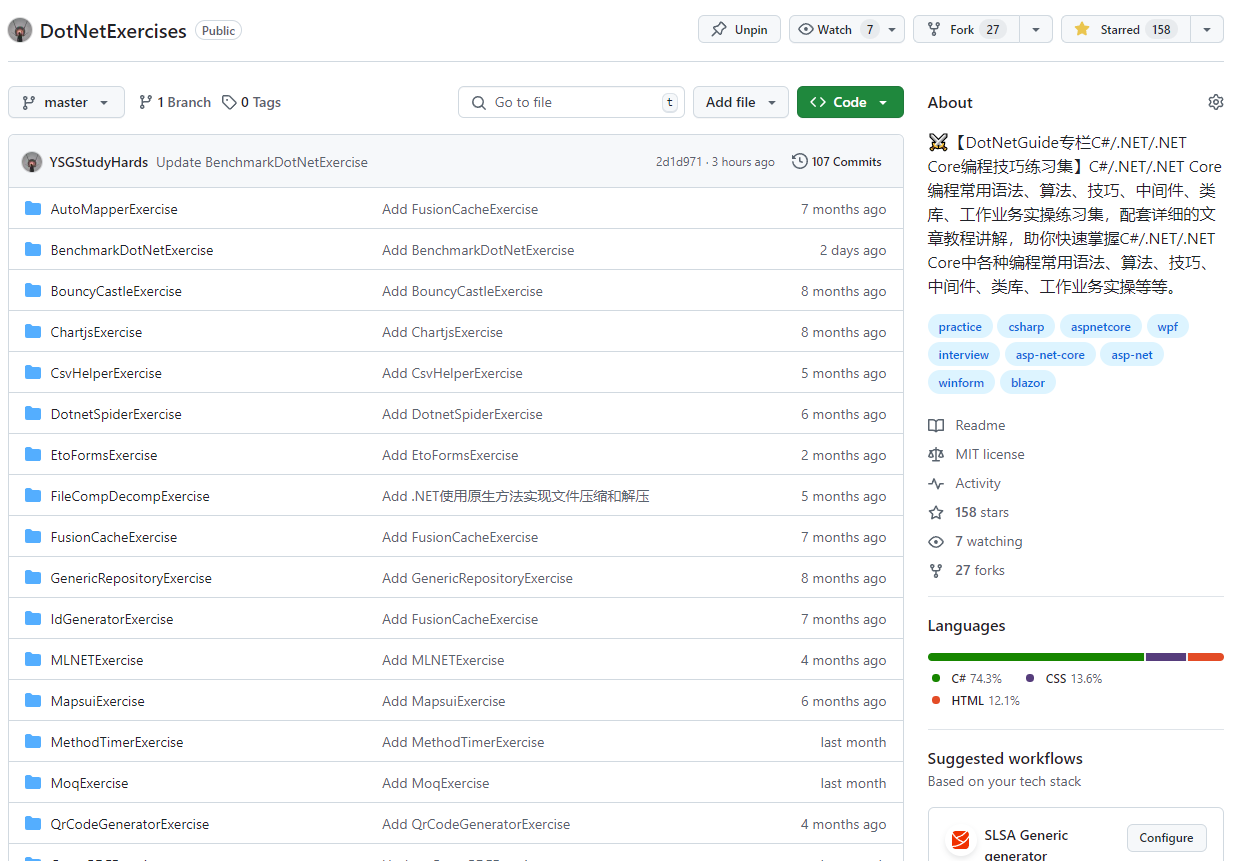Open the 0 Tags list
Viewport: 1243px width, 861px height.
[252, 102]
